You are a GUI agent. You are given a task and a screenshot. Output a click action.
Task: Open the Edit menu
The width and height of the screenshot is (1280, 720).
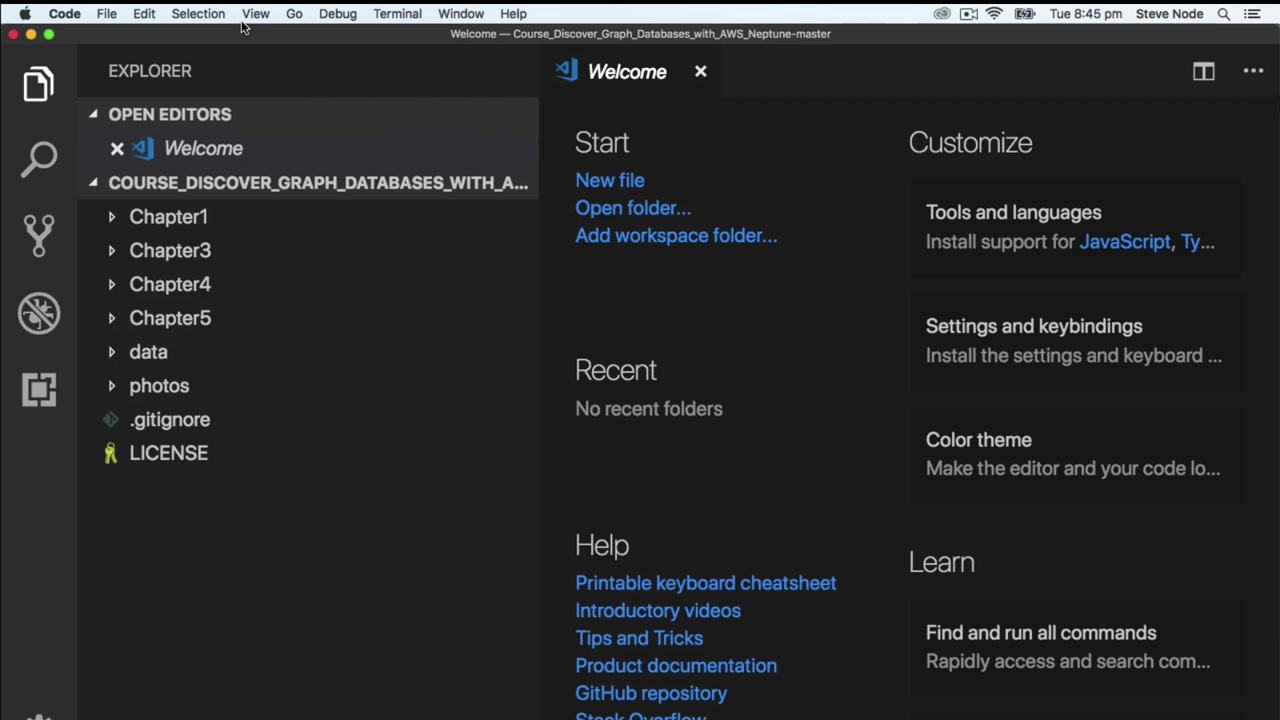pos(144,14)
